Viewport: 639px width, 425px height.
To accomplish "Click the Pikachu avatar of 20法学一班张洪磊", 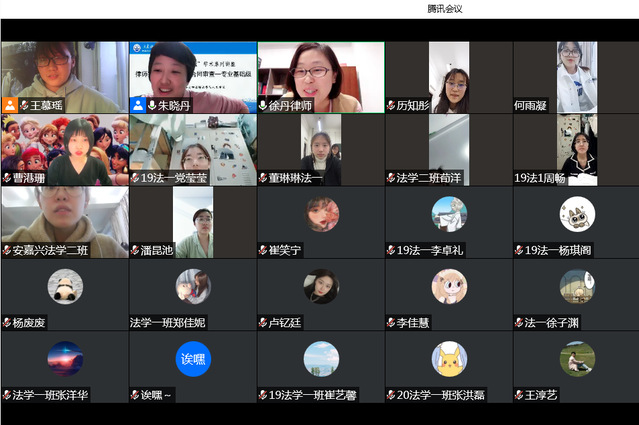I will point(449,358).
